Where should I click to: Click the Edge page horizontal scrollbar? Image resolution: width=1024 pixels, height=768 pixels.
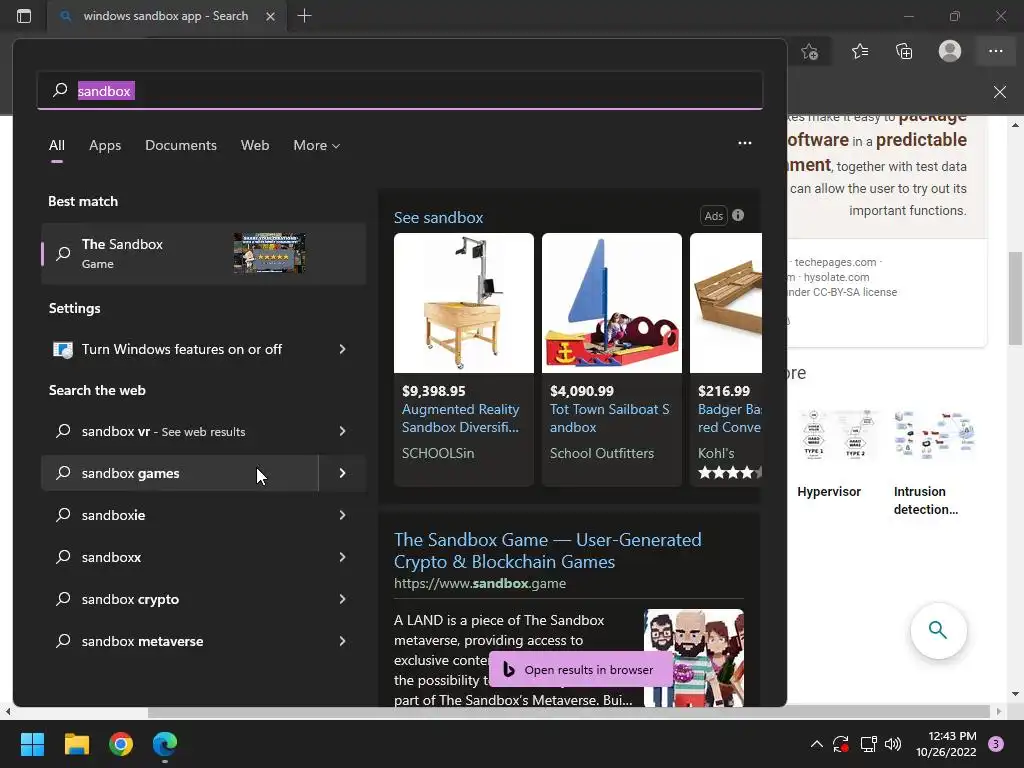coord(569,712)
